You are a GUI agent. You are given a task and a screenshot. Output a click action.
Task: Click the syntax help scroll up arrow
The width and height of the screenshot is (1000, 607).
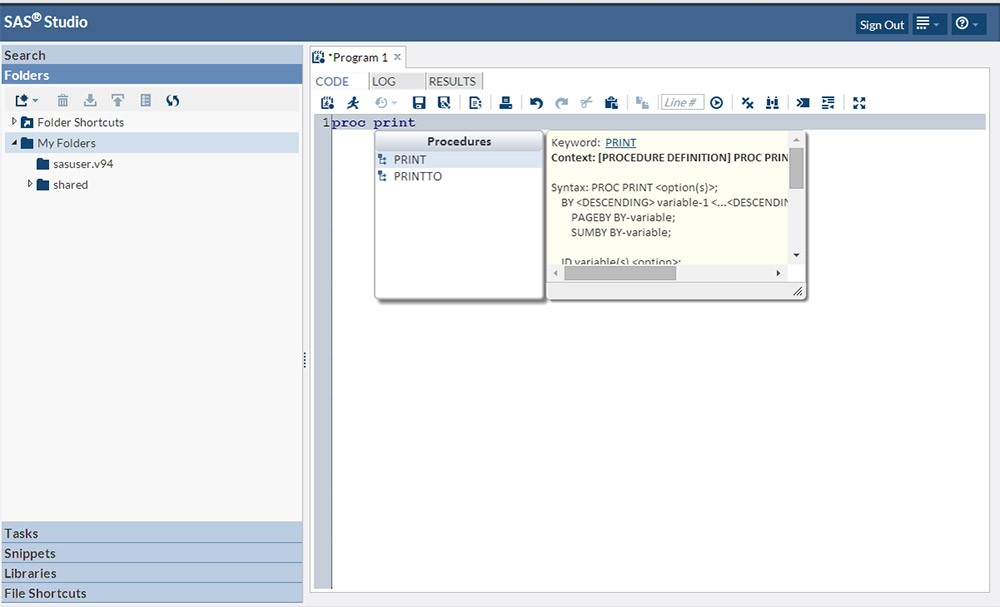click(796, 140)
